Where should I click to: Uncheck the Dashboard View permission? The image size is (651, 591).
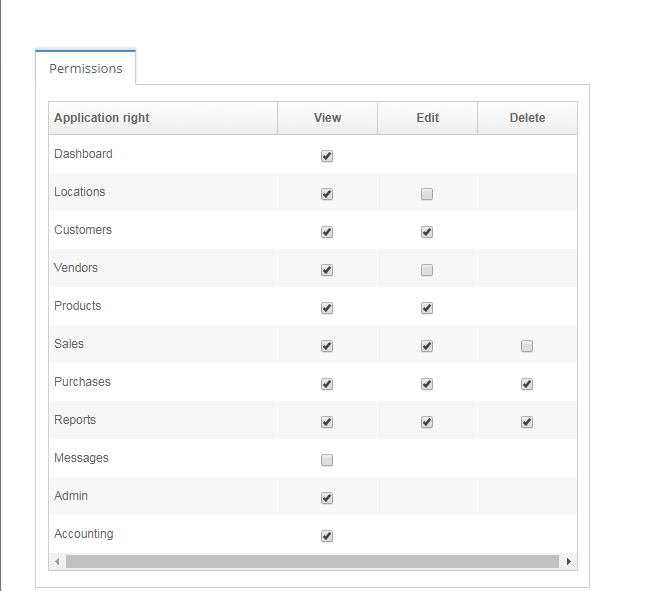[327, 156]
